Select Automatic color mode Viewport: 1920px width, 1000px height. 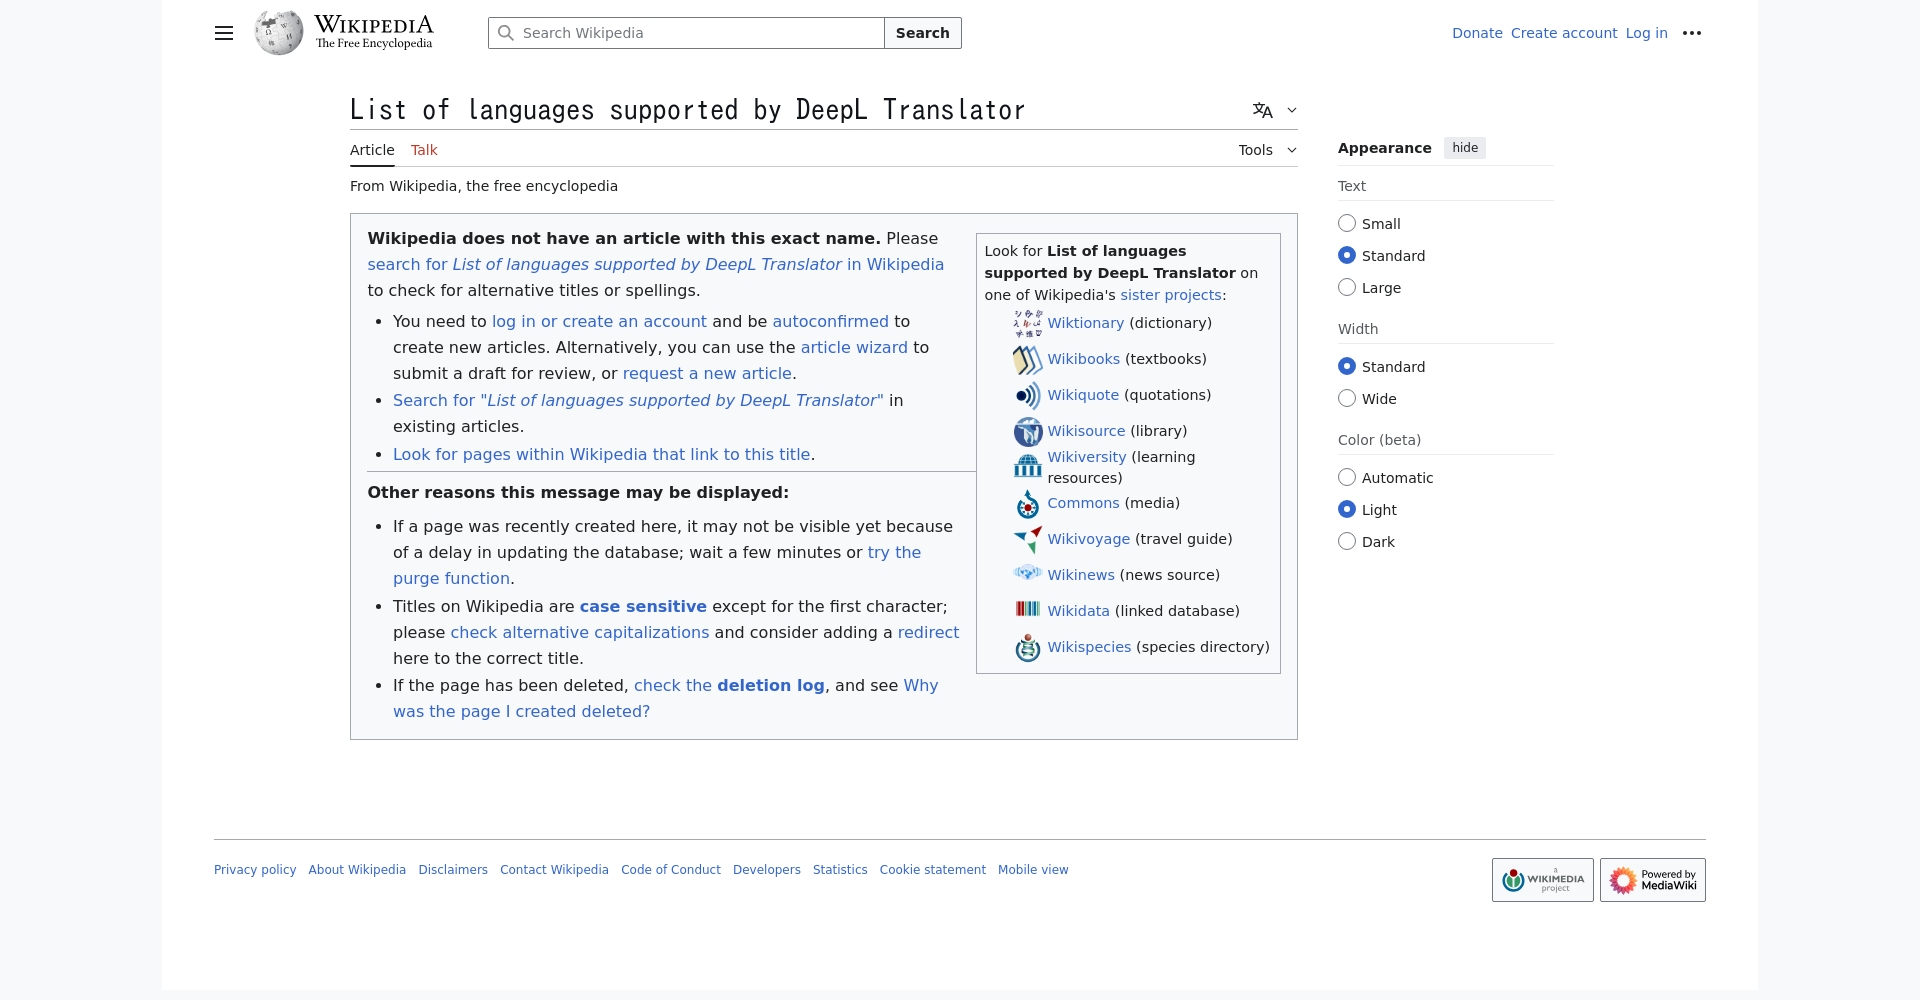(1347, 478)
